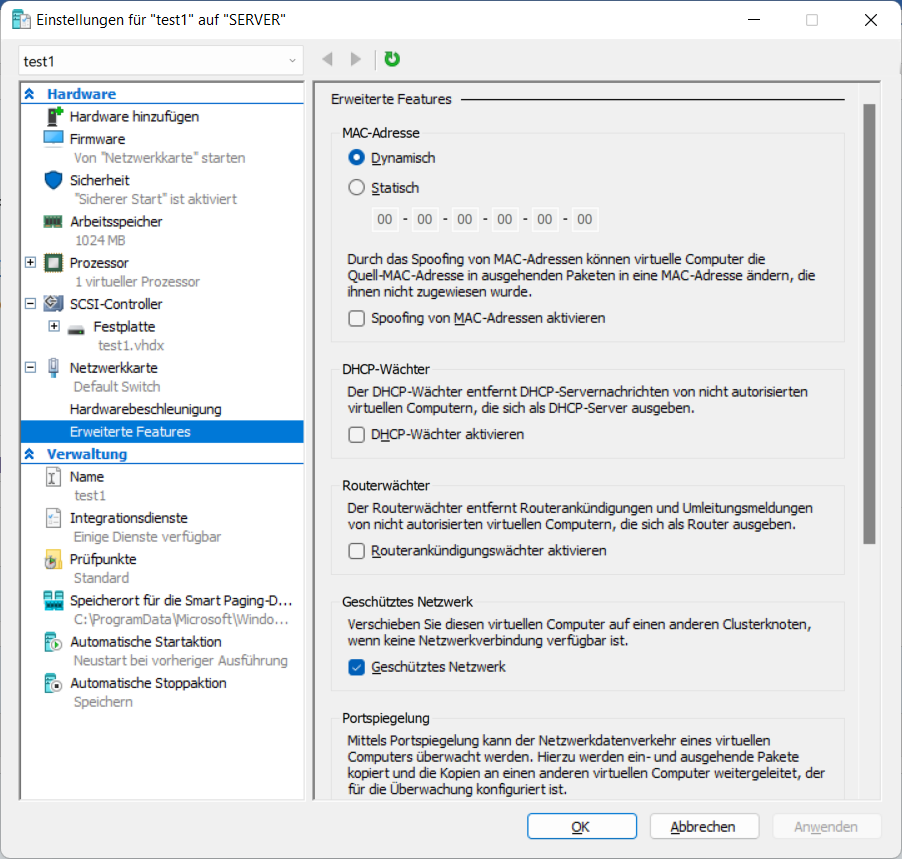This screenshot has width=902, height=859.
Task: Click the Integrationsdienste document icon
Action: 53,518
